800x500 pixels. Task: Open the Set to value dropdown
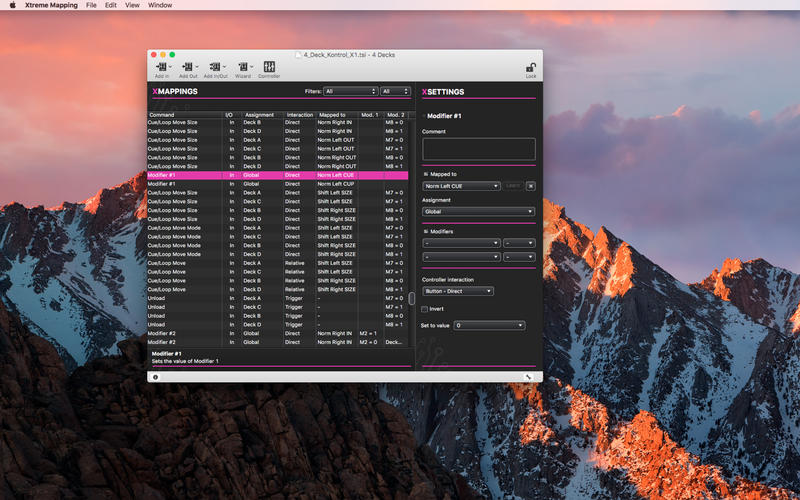click(489, 326)
